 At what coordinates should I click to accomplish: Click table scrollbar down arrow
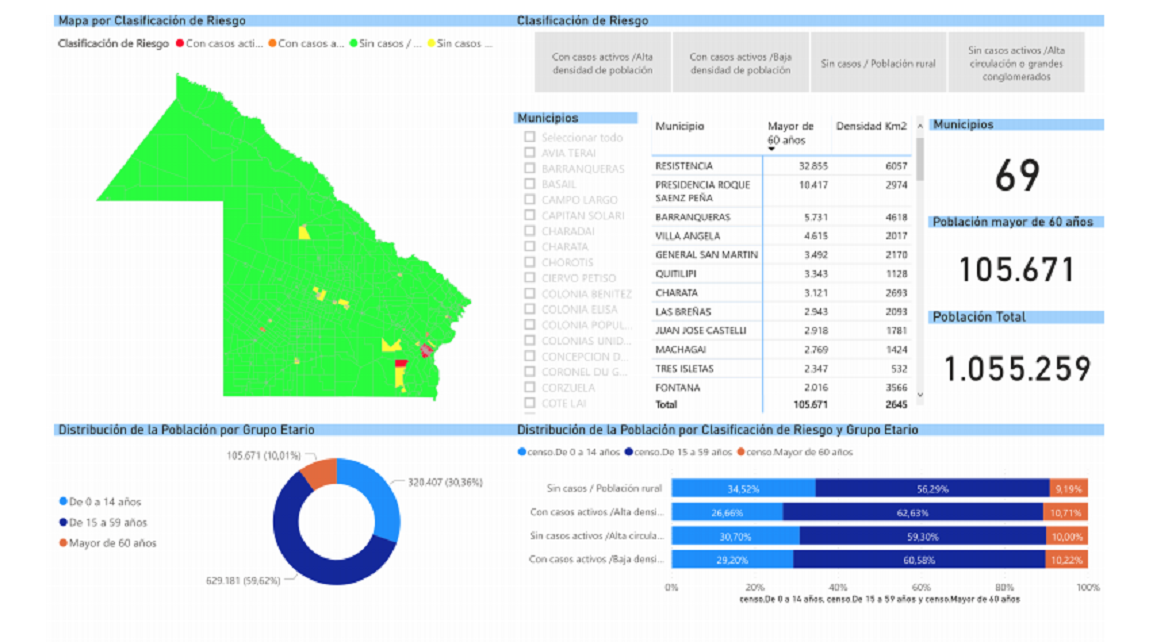click(919, 394)
